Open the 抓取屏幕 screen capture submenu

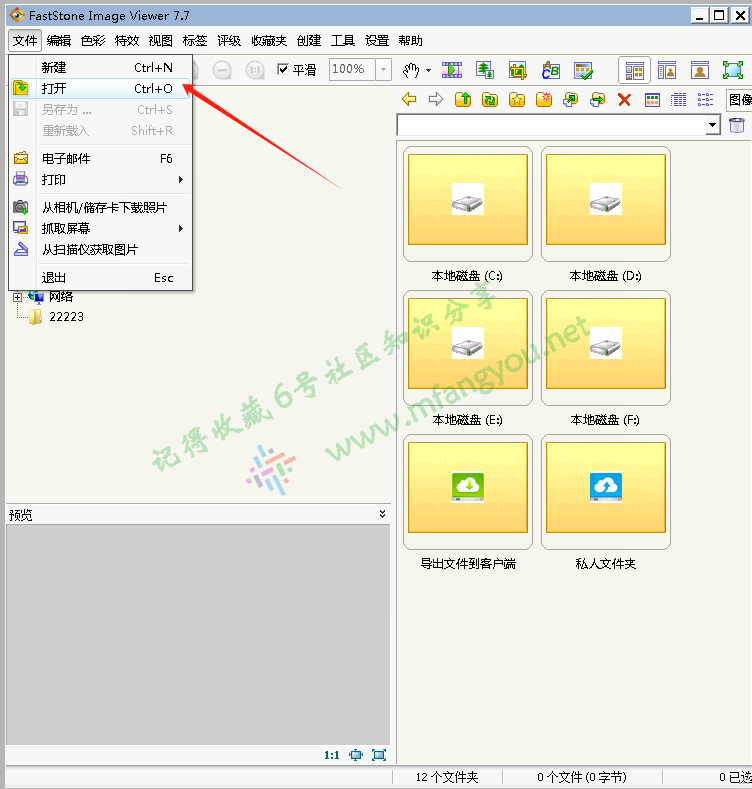click(66, 228)
